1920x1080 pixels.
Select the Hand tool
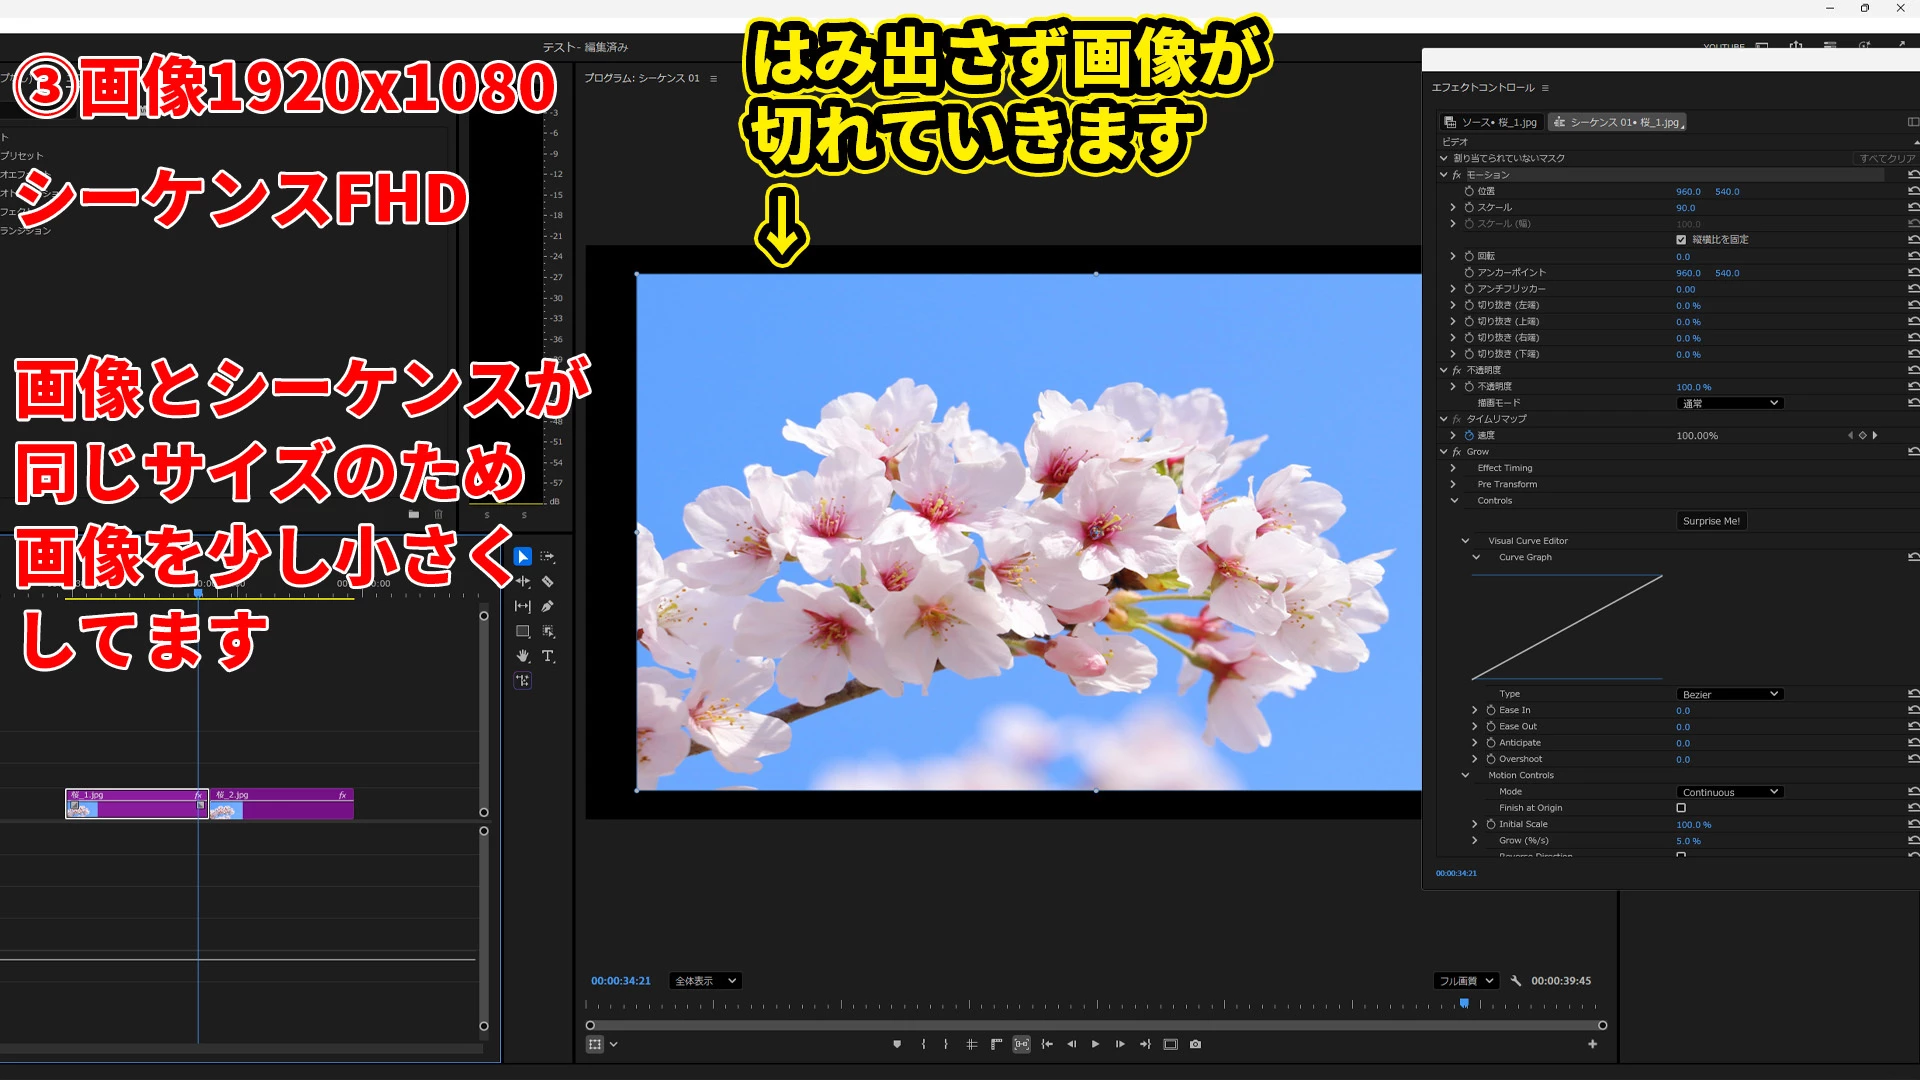tap(522, 656)
